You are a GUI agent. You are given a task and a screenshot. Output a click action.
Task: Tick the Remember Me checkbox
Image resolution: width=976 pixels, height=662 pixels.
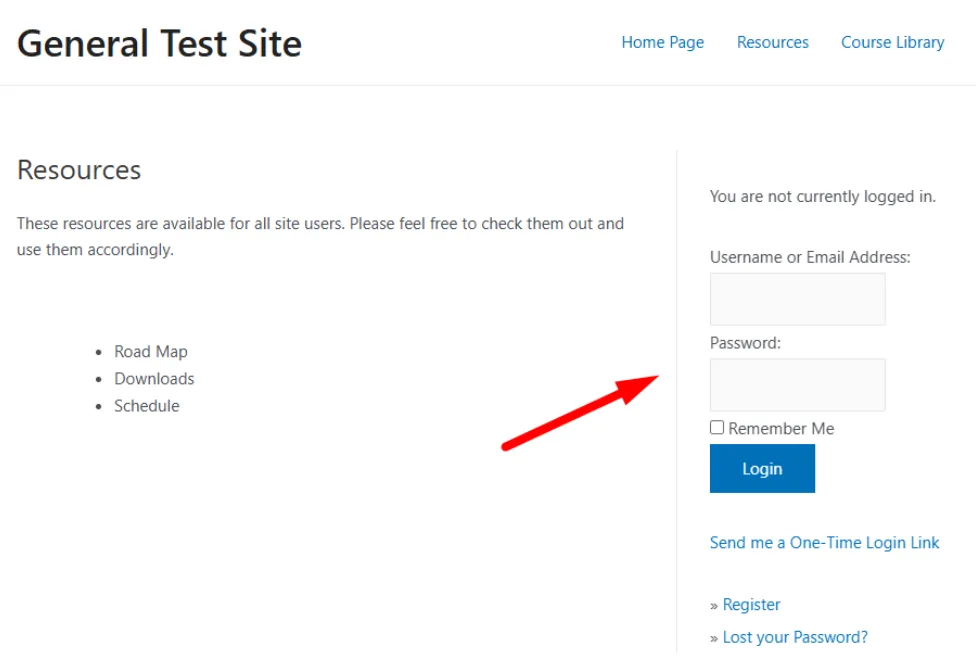pos(717,428)
